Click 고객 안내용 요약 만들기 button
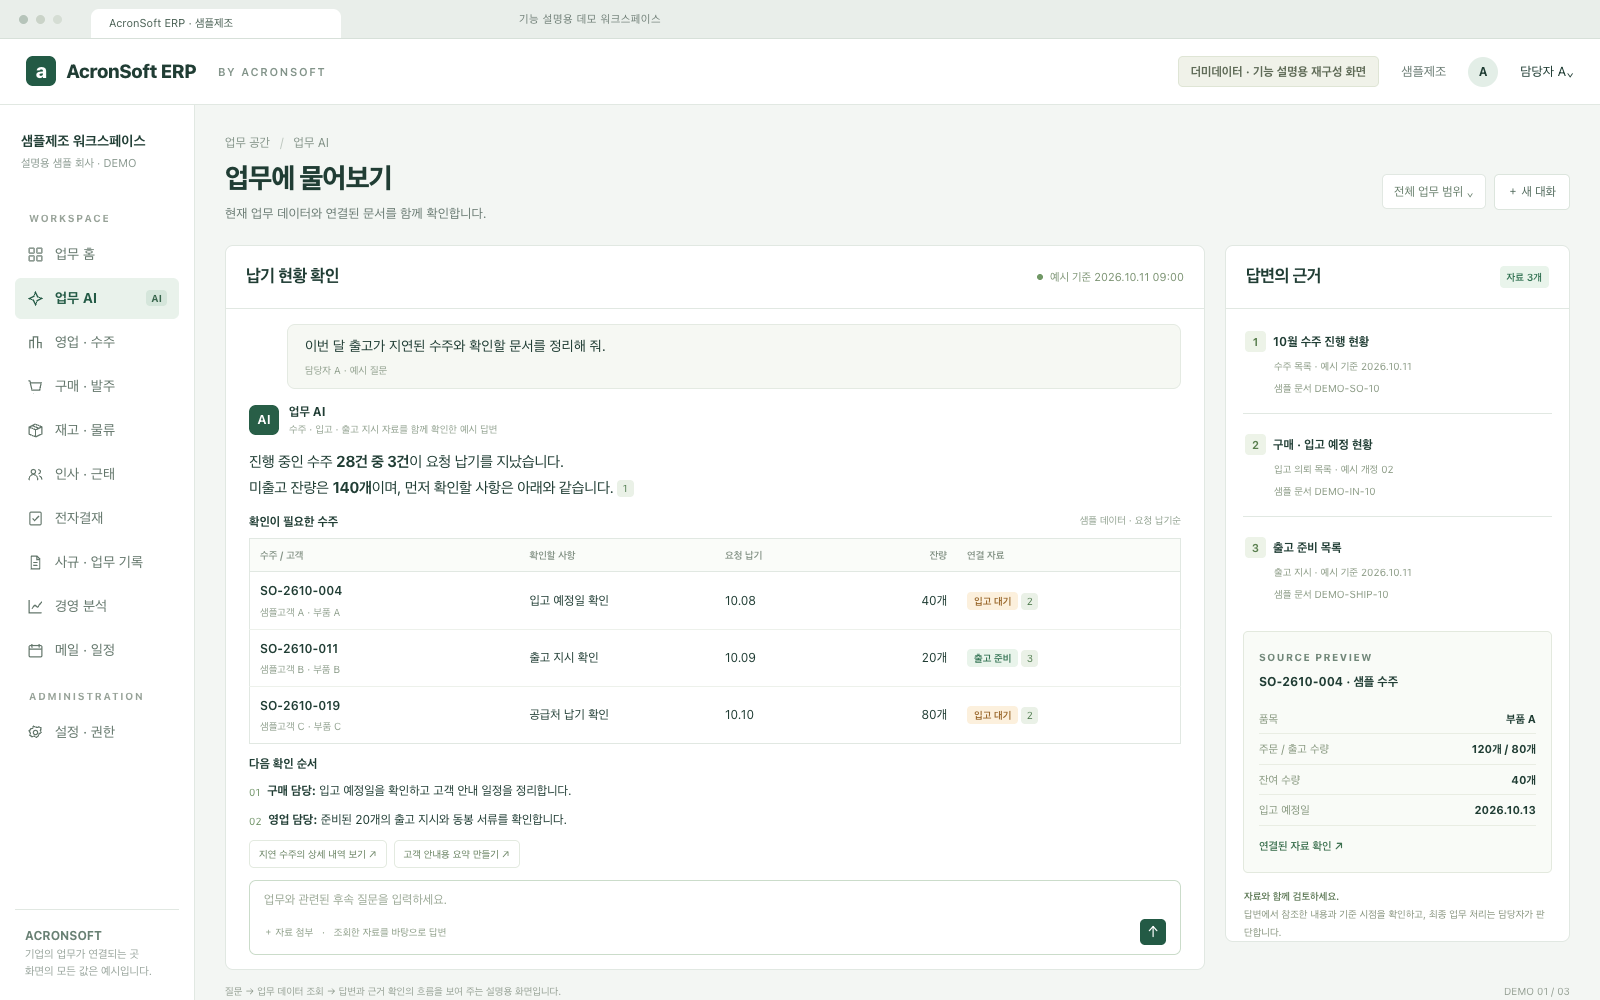This screenshot has height=1000, width=1600. tap(456, 854)
